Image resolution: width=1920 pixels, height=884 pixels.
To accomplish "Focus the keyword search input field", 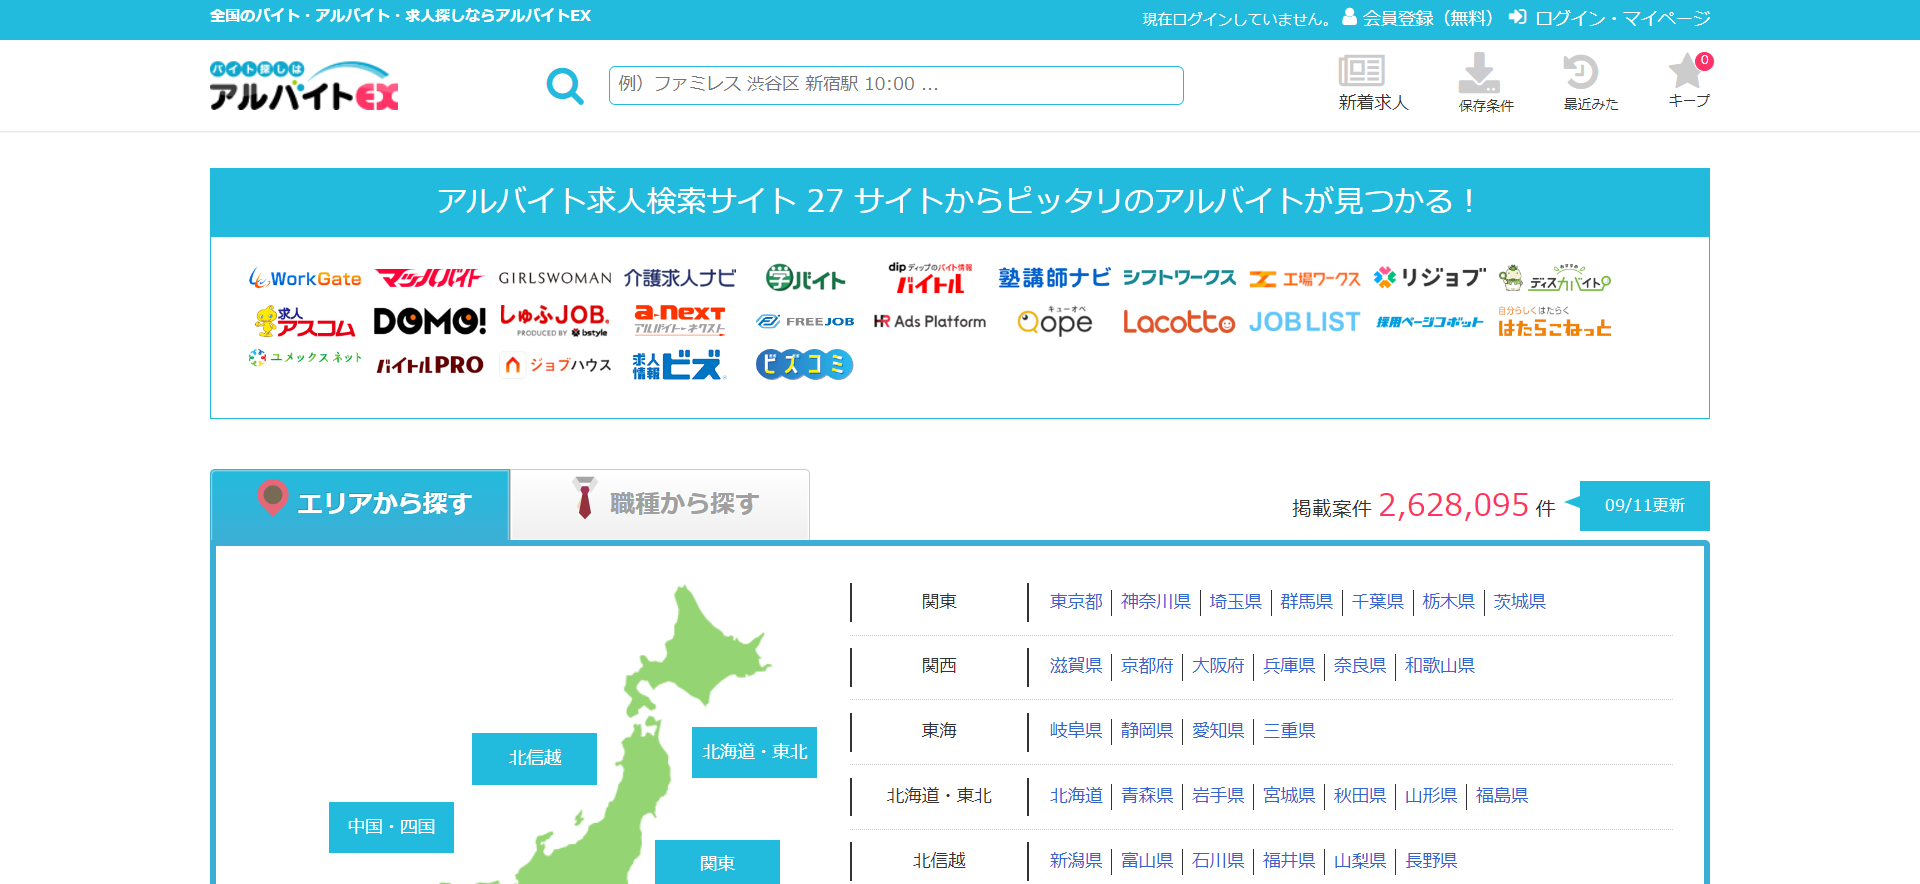I will click(x=896, y=85).
